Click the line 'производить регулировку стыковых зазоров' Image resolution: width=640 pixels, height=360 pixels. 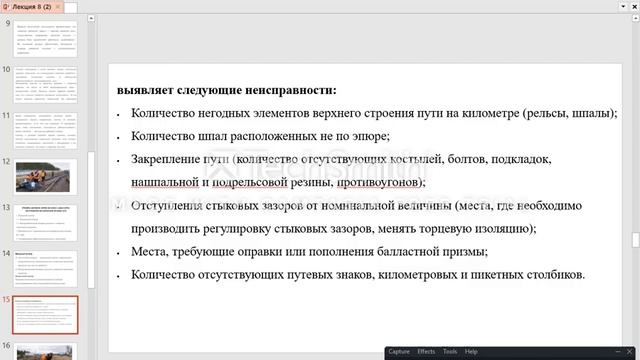[333, 229]
